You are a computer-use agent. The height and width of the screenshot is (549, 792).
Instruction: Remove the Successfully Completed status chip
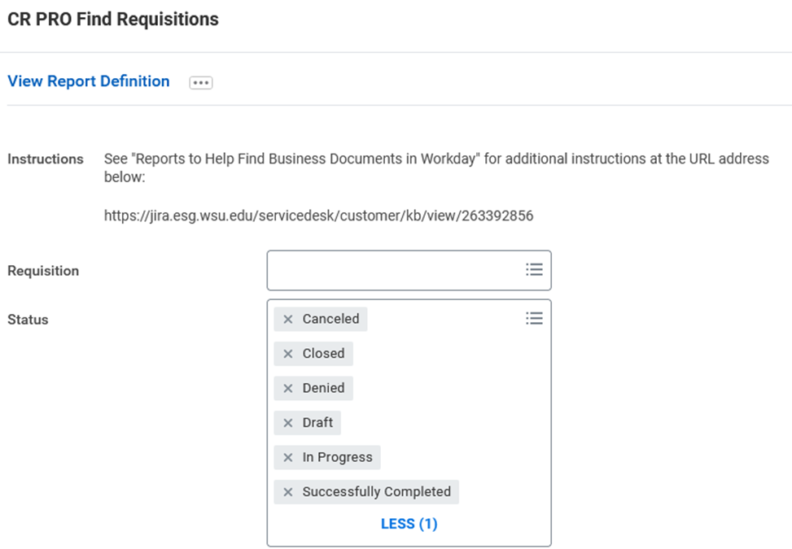click(288, 492)
